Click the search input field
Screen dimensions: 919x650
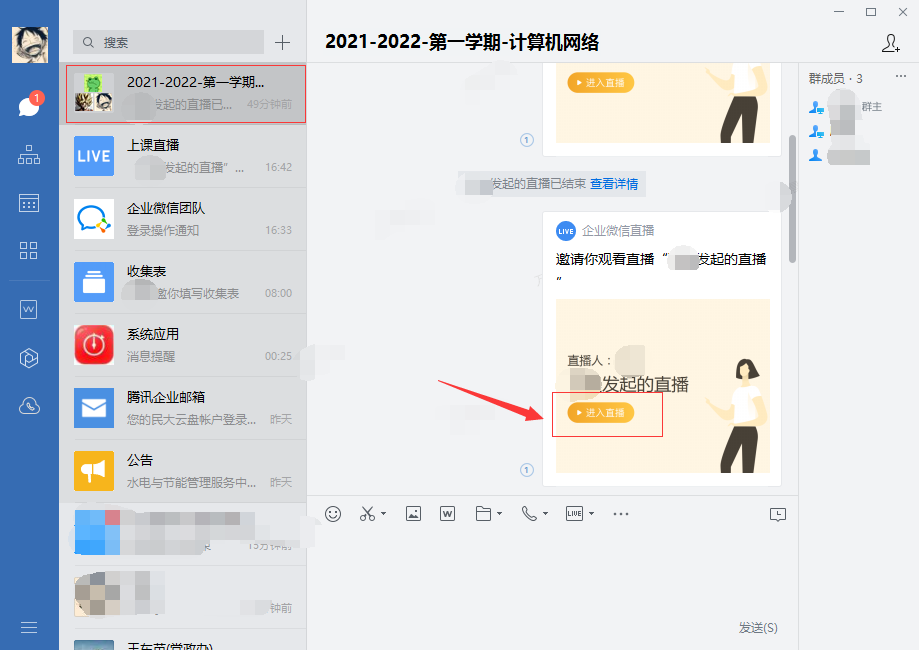click(168, 42)
